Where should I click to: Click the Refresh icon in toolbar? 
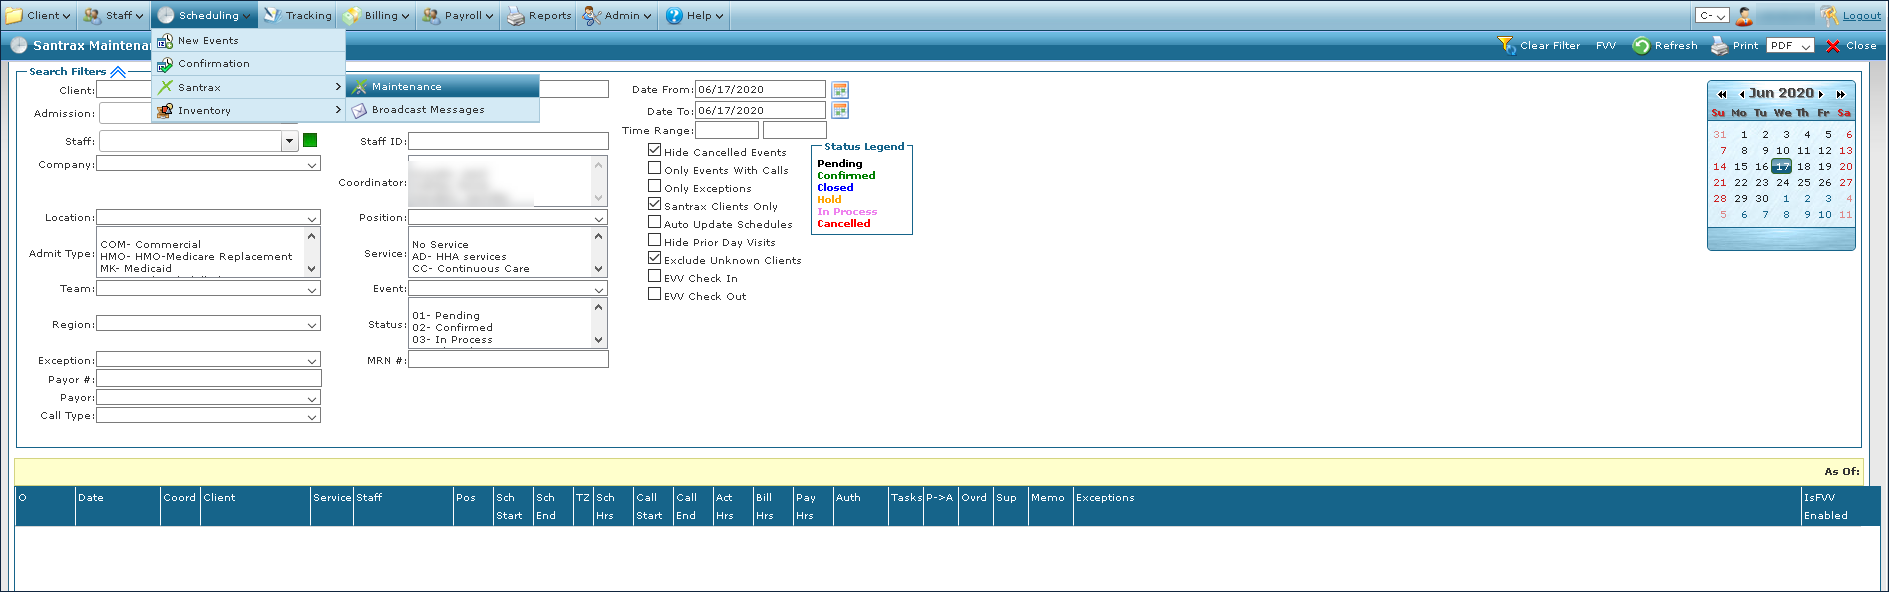coord(1641,46)
